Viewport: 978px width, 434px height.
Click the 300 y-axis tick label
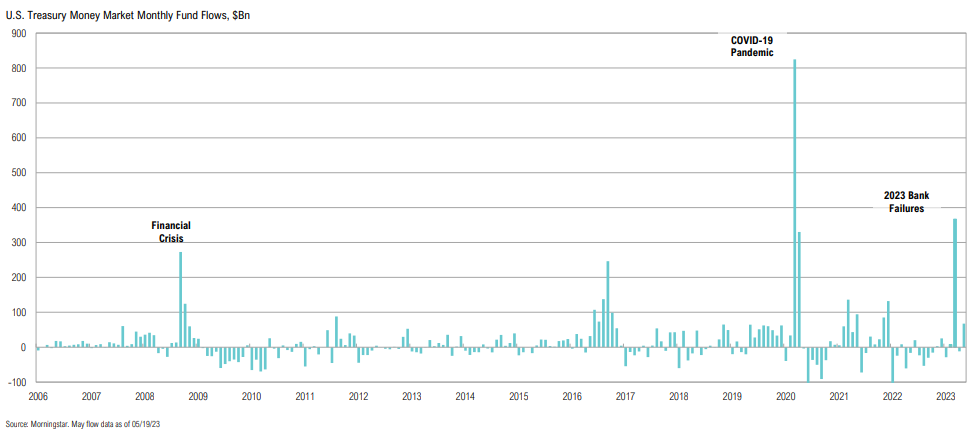pyautogui.click(x=18, y=243)
